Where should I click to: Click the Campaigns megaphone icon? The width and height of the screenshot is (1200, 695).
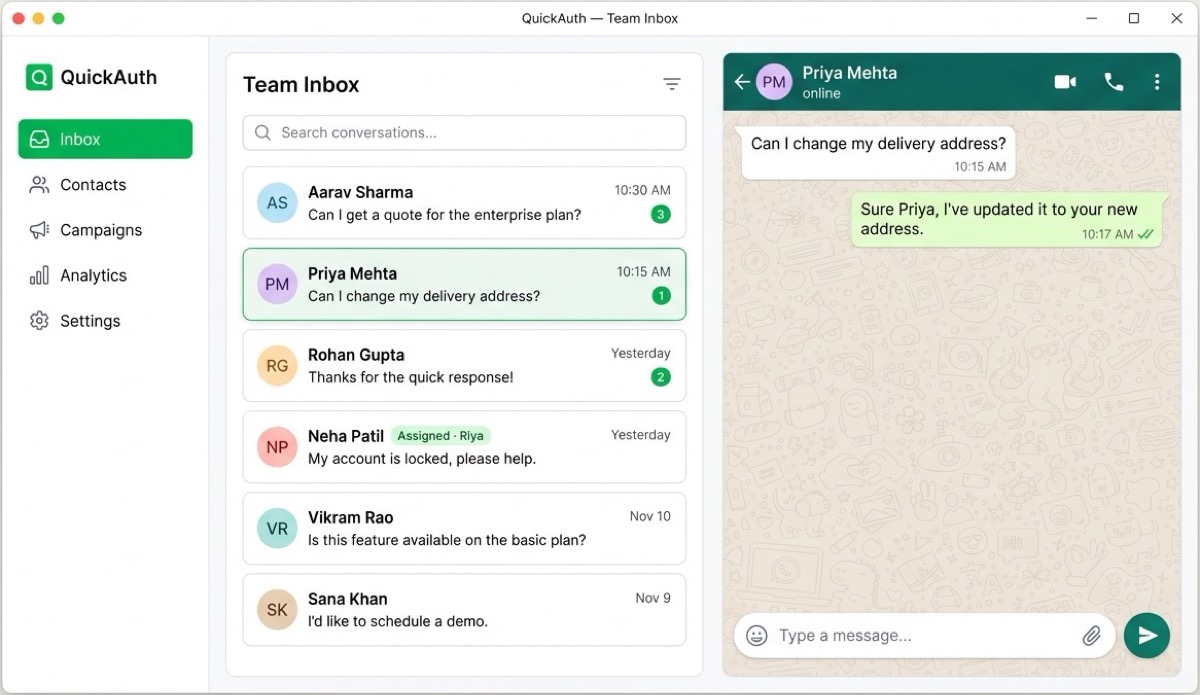pos(39,230)
